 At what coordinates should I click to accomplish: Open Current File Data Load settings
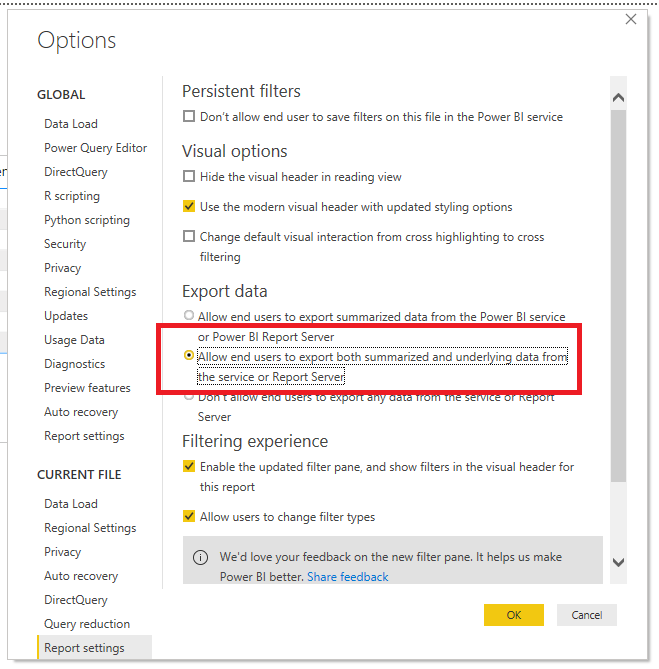(x=71, y=504)
